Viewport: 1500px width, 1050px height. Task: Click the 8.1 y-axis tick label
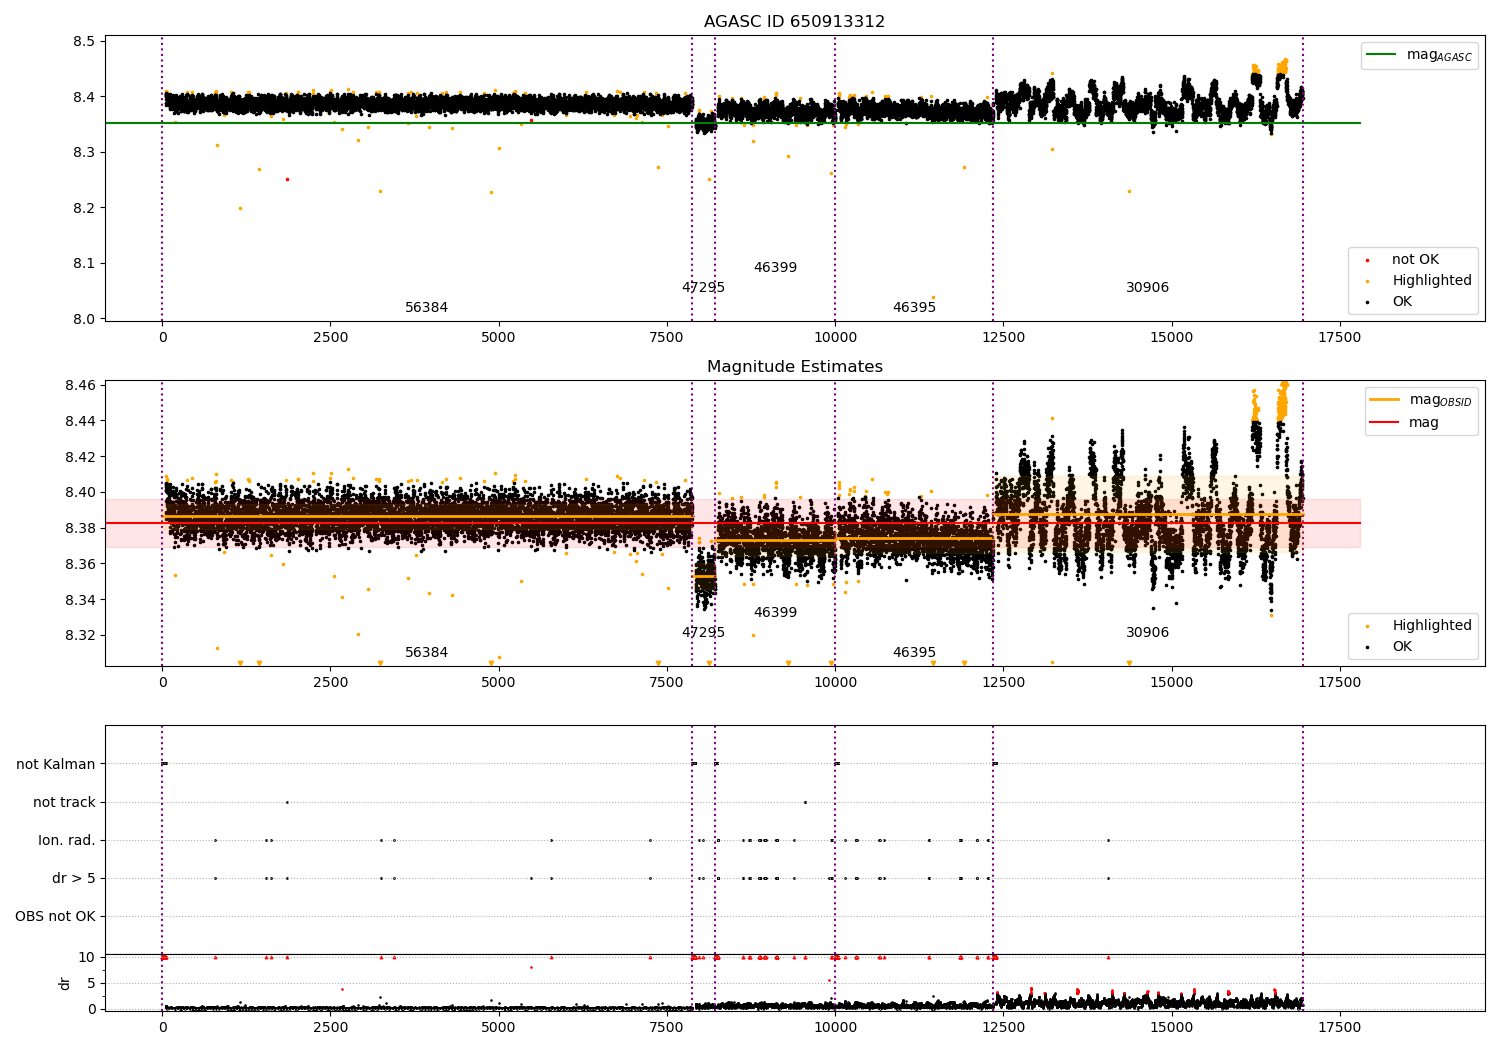pos(84,264)
